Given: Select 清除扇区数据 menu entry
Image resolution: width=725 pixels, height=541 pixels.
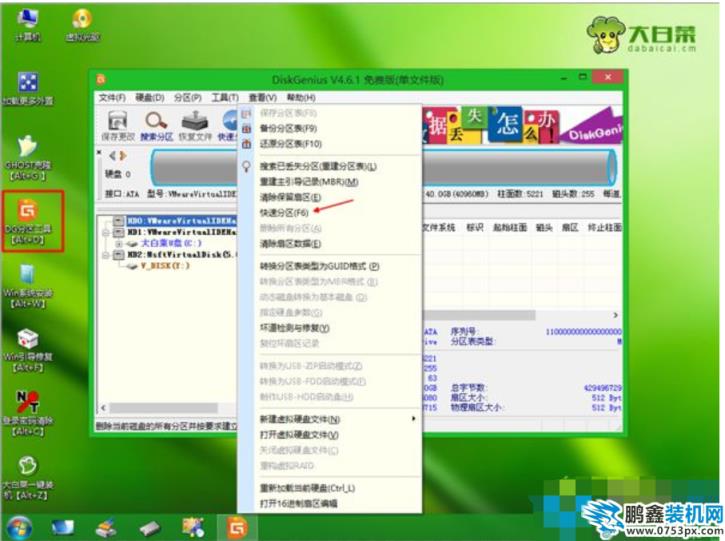Looking at the screenshot, I should [x=290, y=244].
